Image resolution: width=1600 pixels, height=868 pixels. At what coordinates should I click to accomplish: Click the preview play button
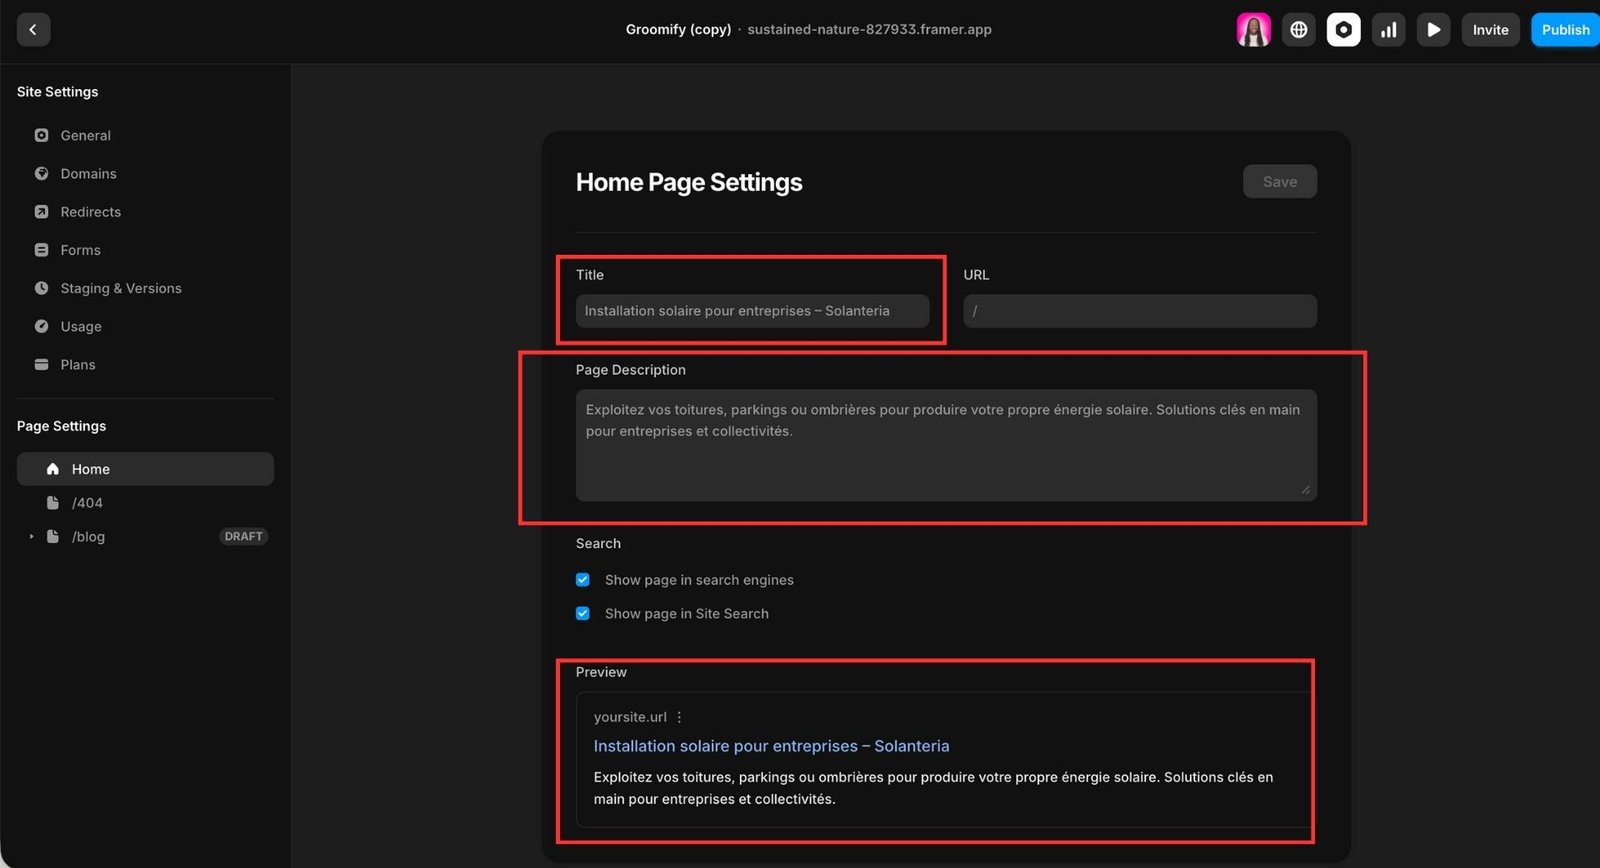pos(1433,30)
